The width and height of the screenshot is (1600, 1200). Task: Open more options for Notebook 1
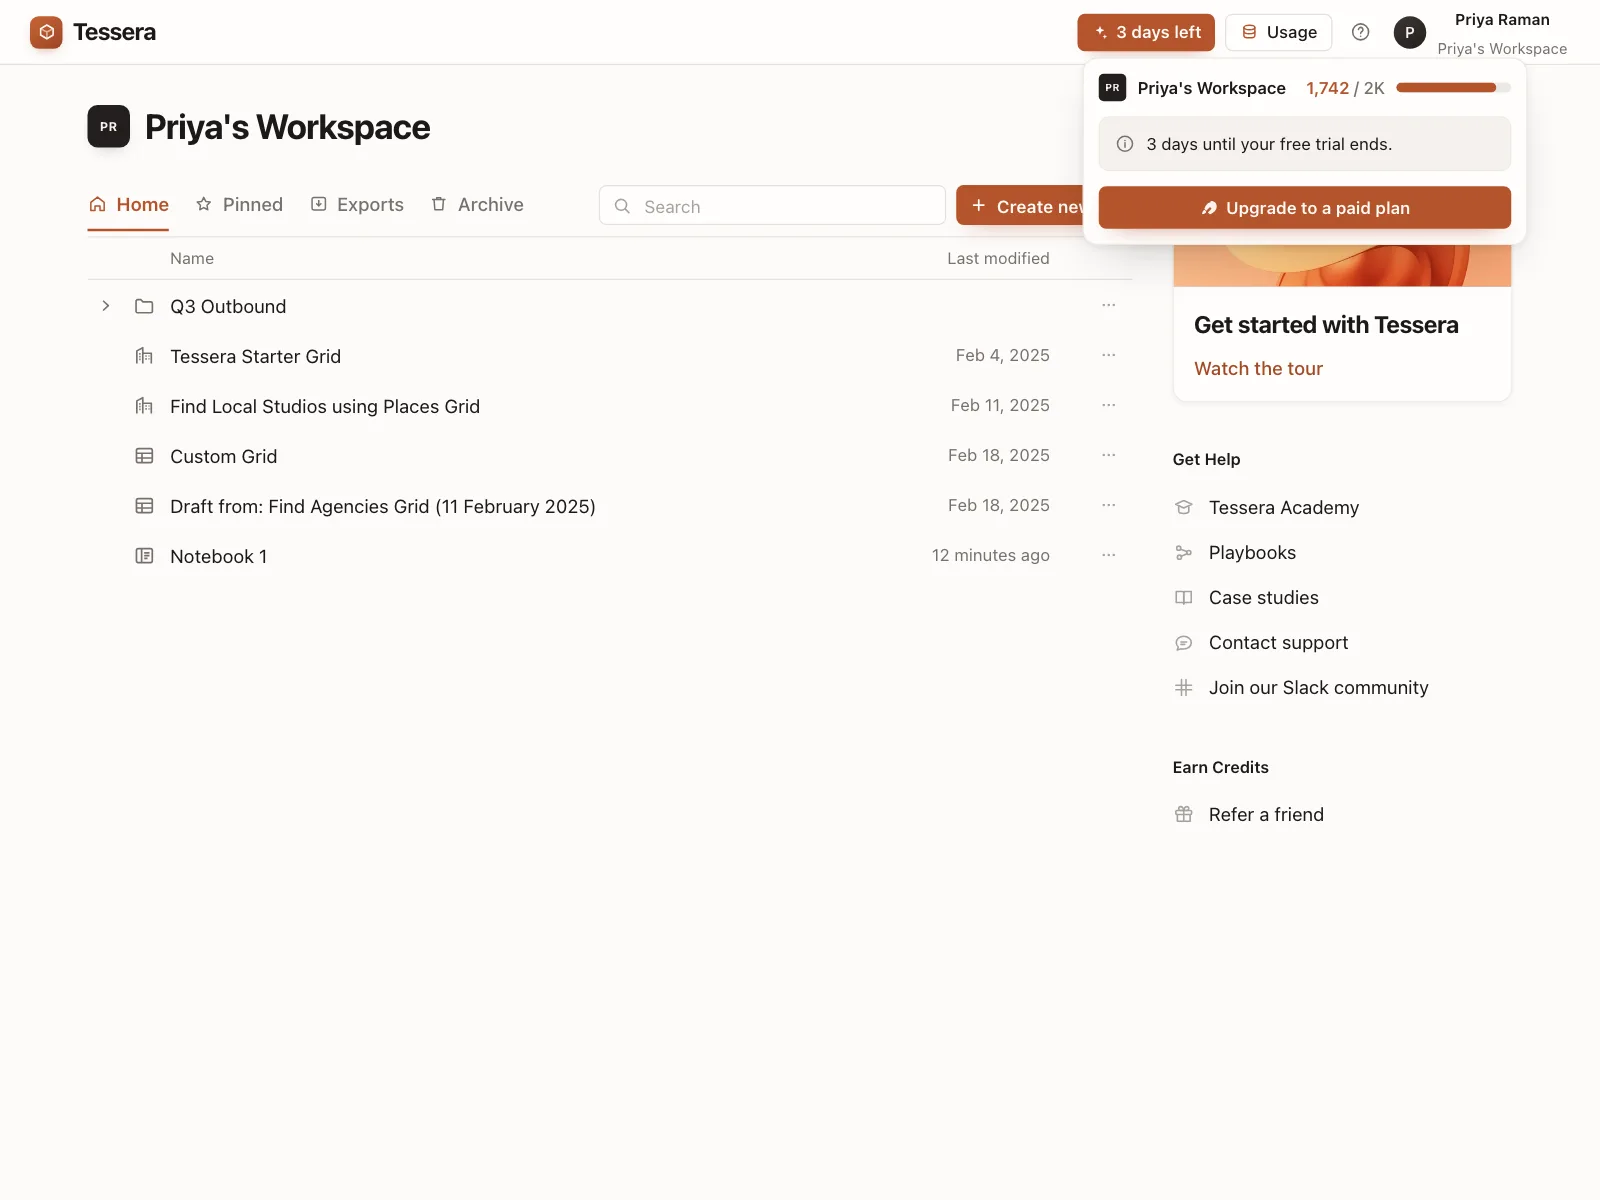click(1108, 555)
